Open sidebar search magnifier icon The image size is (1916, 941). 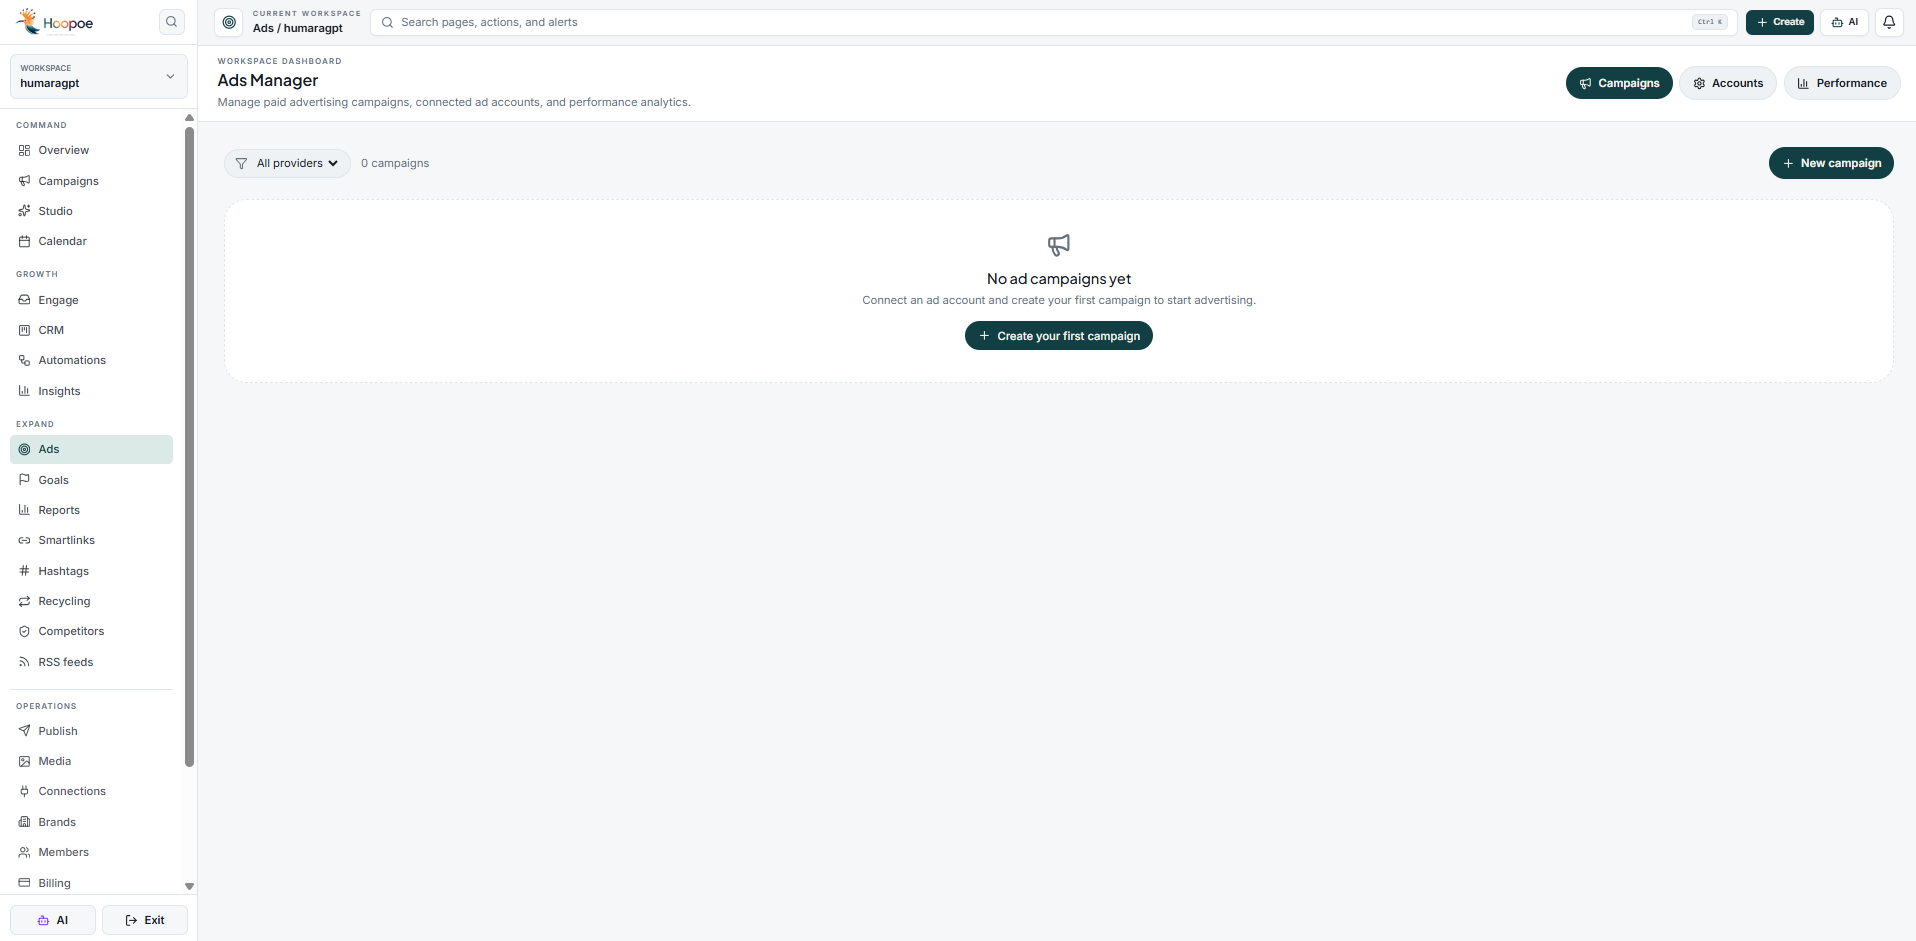click(x=172, y=22)
